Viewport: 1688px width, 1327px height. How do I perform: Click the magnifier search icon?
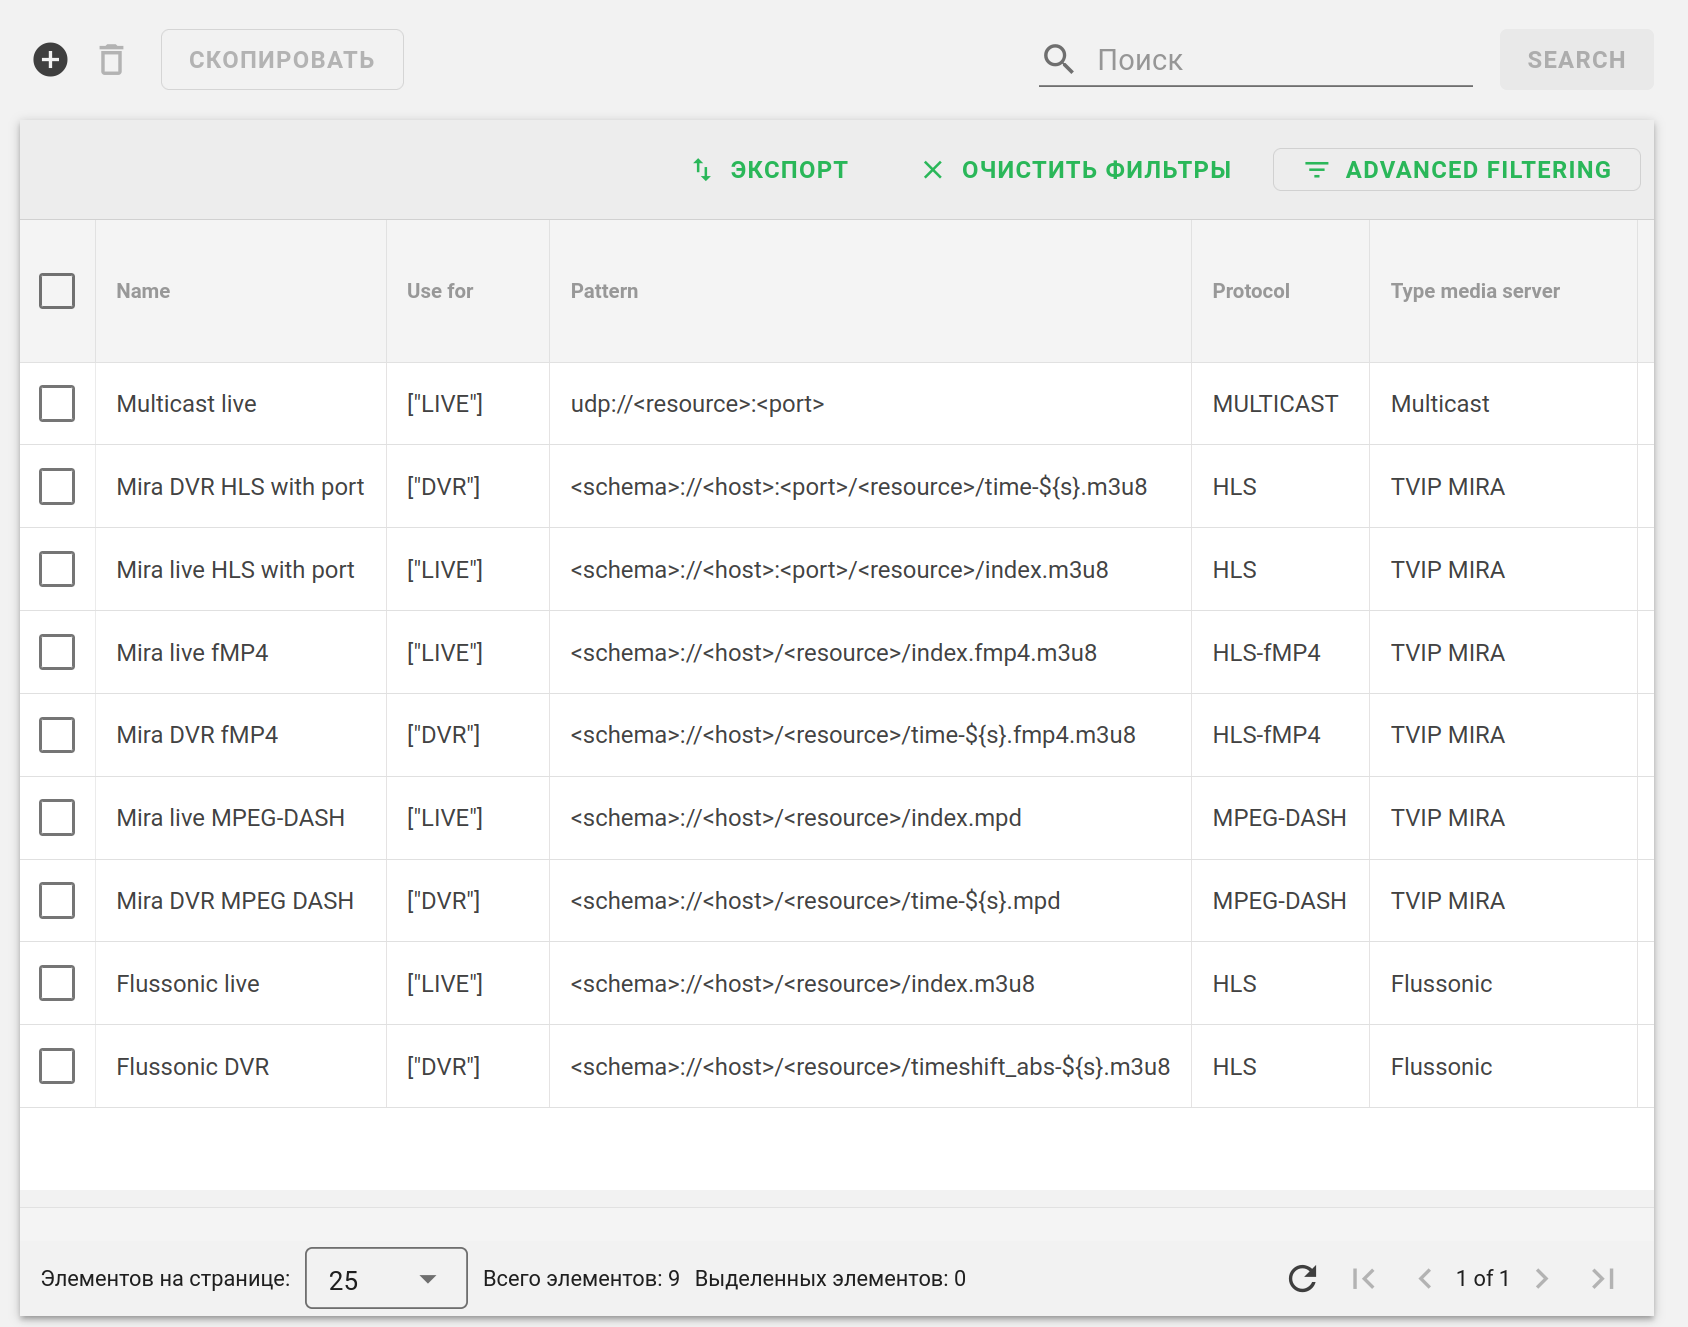pos(1058,60)
